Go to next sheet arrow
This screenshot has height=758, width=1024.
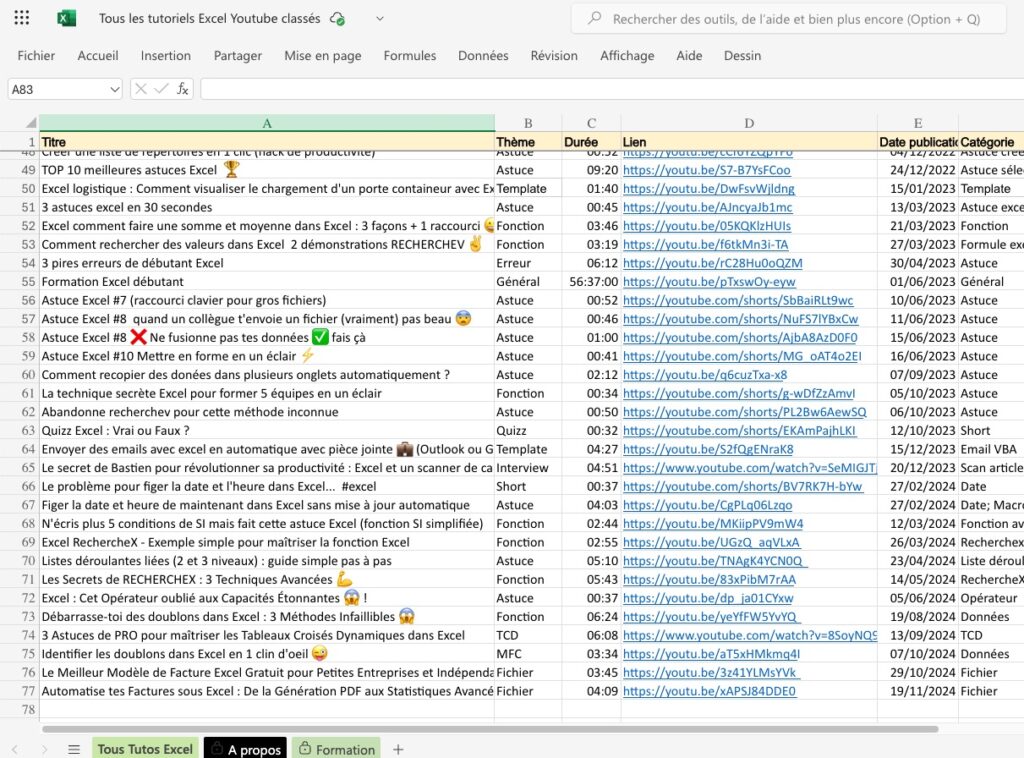(x=44, y=750)
